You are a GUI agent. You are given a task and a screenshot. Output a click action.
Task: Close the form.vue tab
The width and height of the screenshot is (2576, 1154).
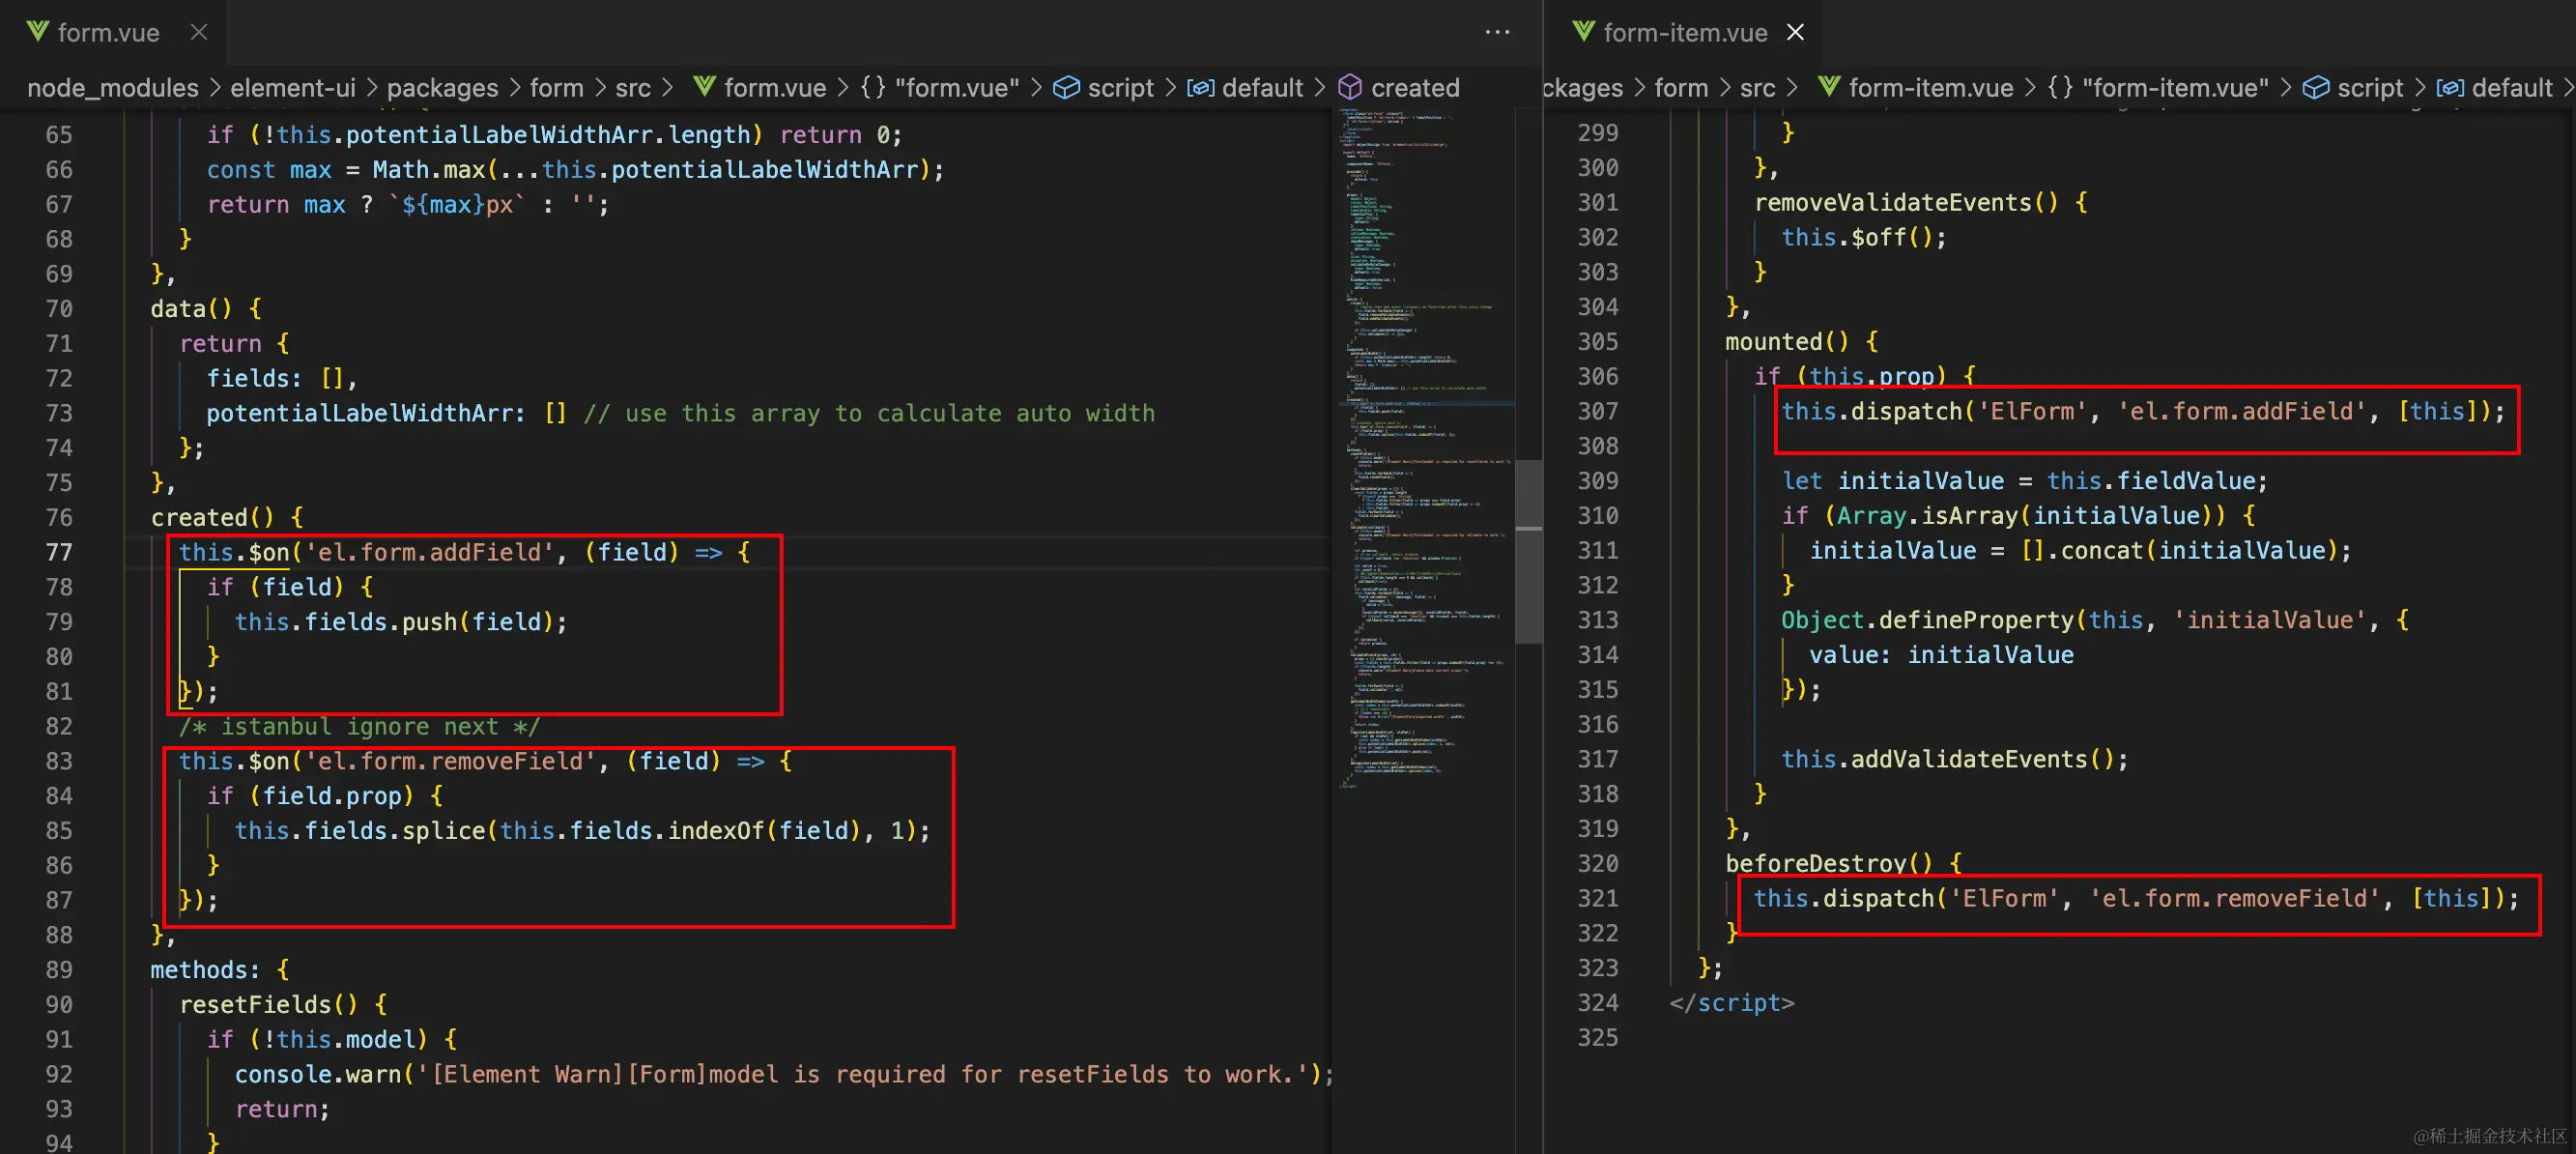[x=199, y=32]
